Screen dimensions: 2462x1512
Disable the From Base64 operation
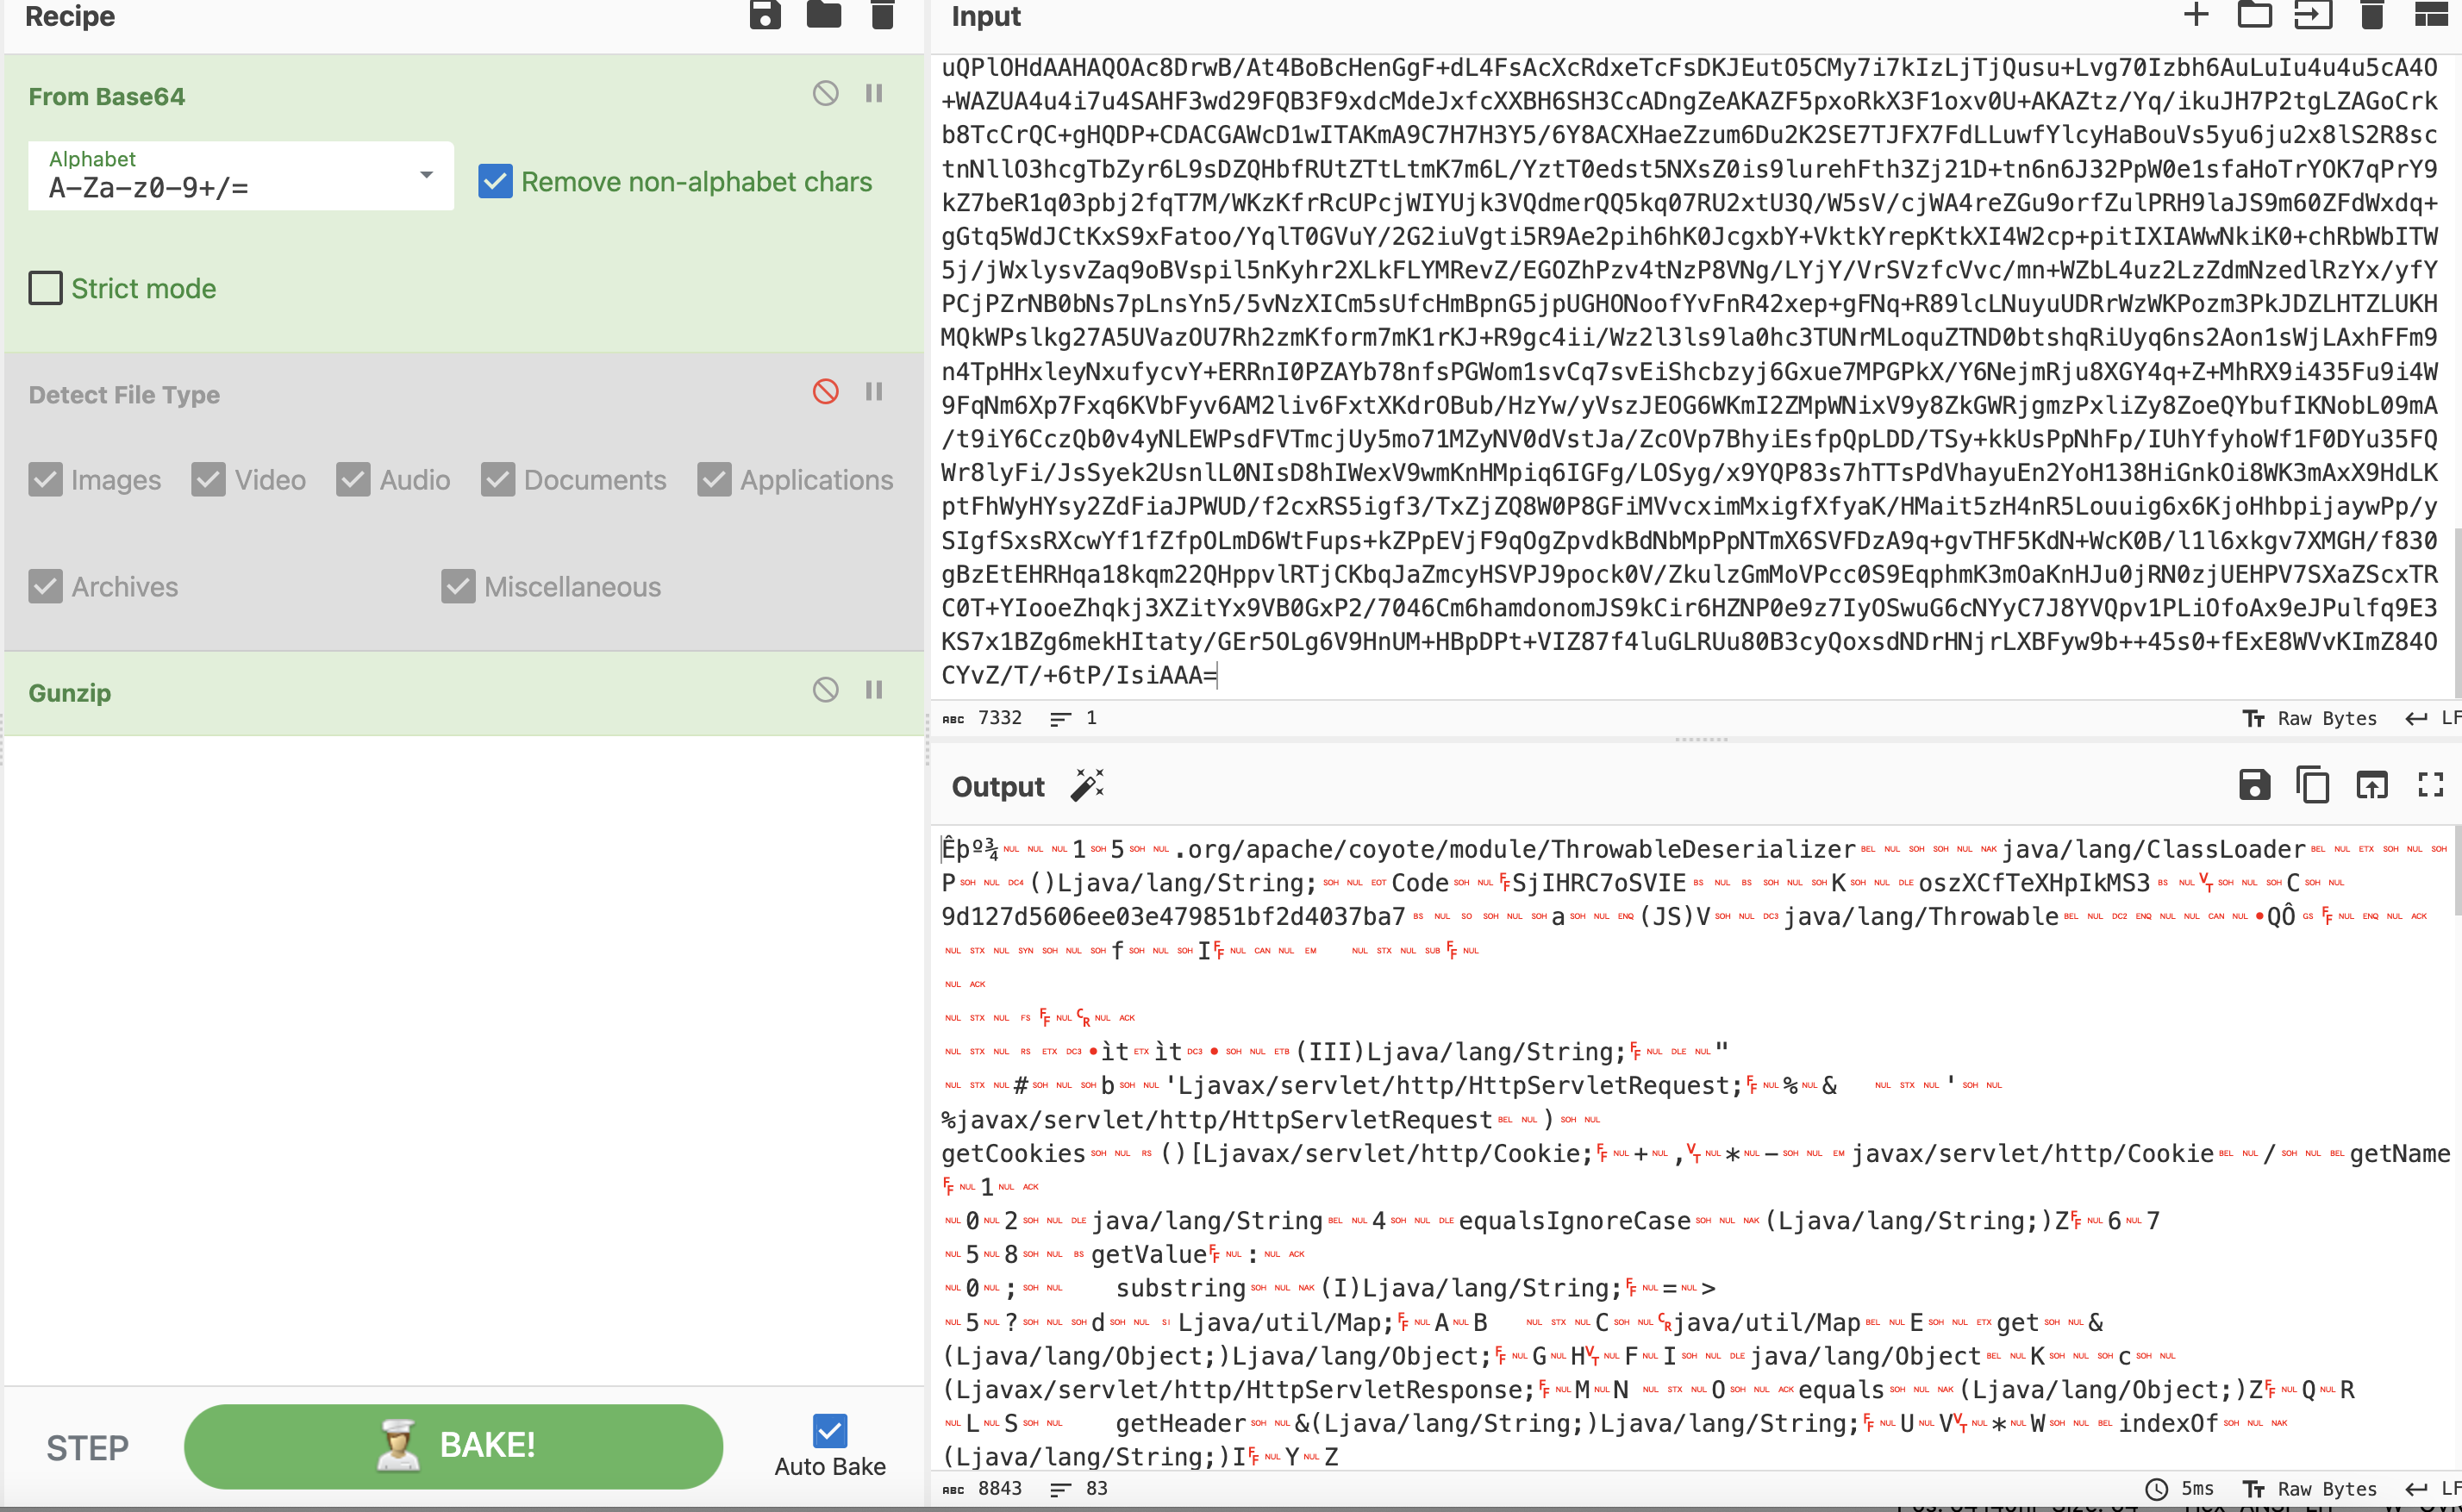[825, 94]
